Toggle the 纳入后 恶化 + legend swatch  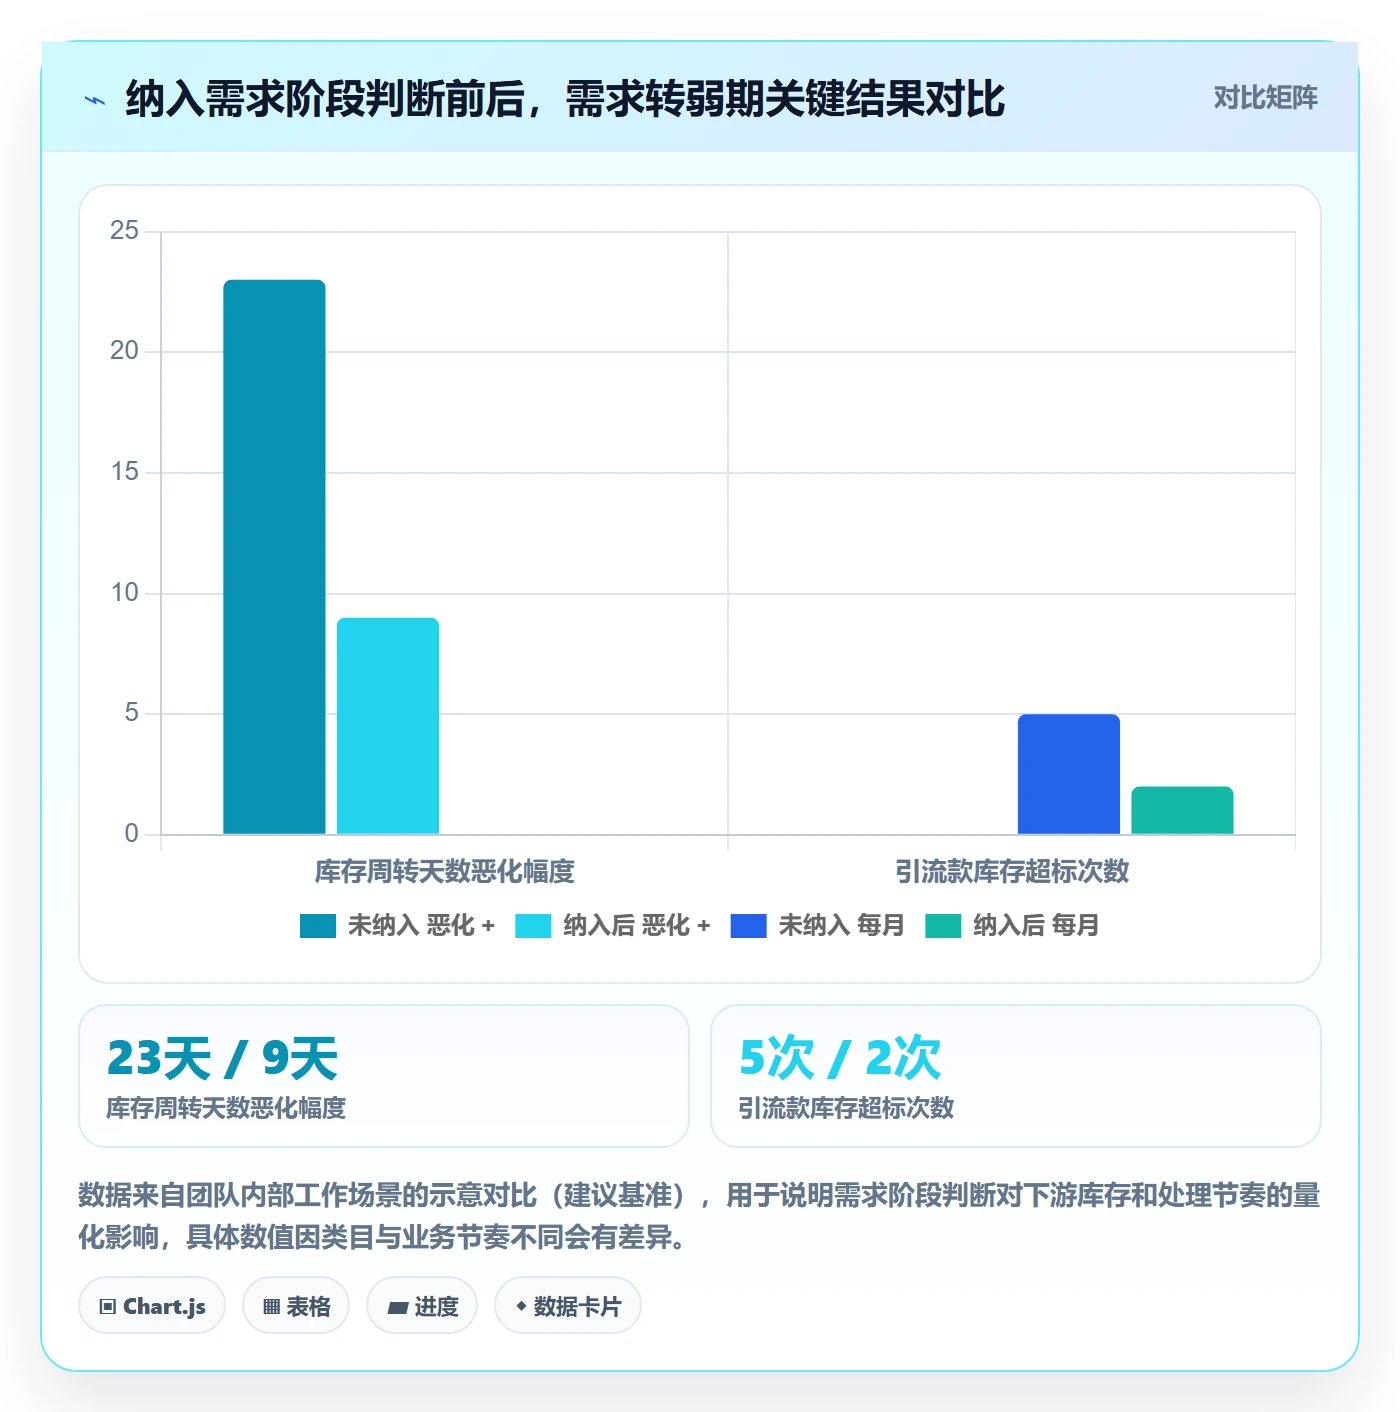coord(533,926)
